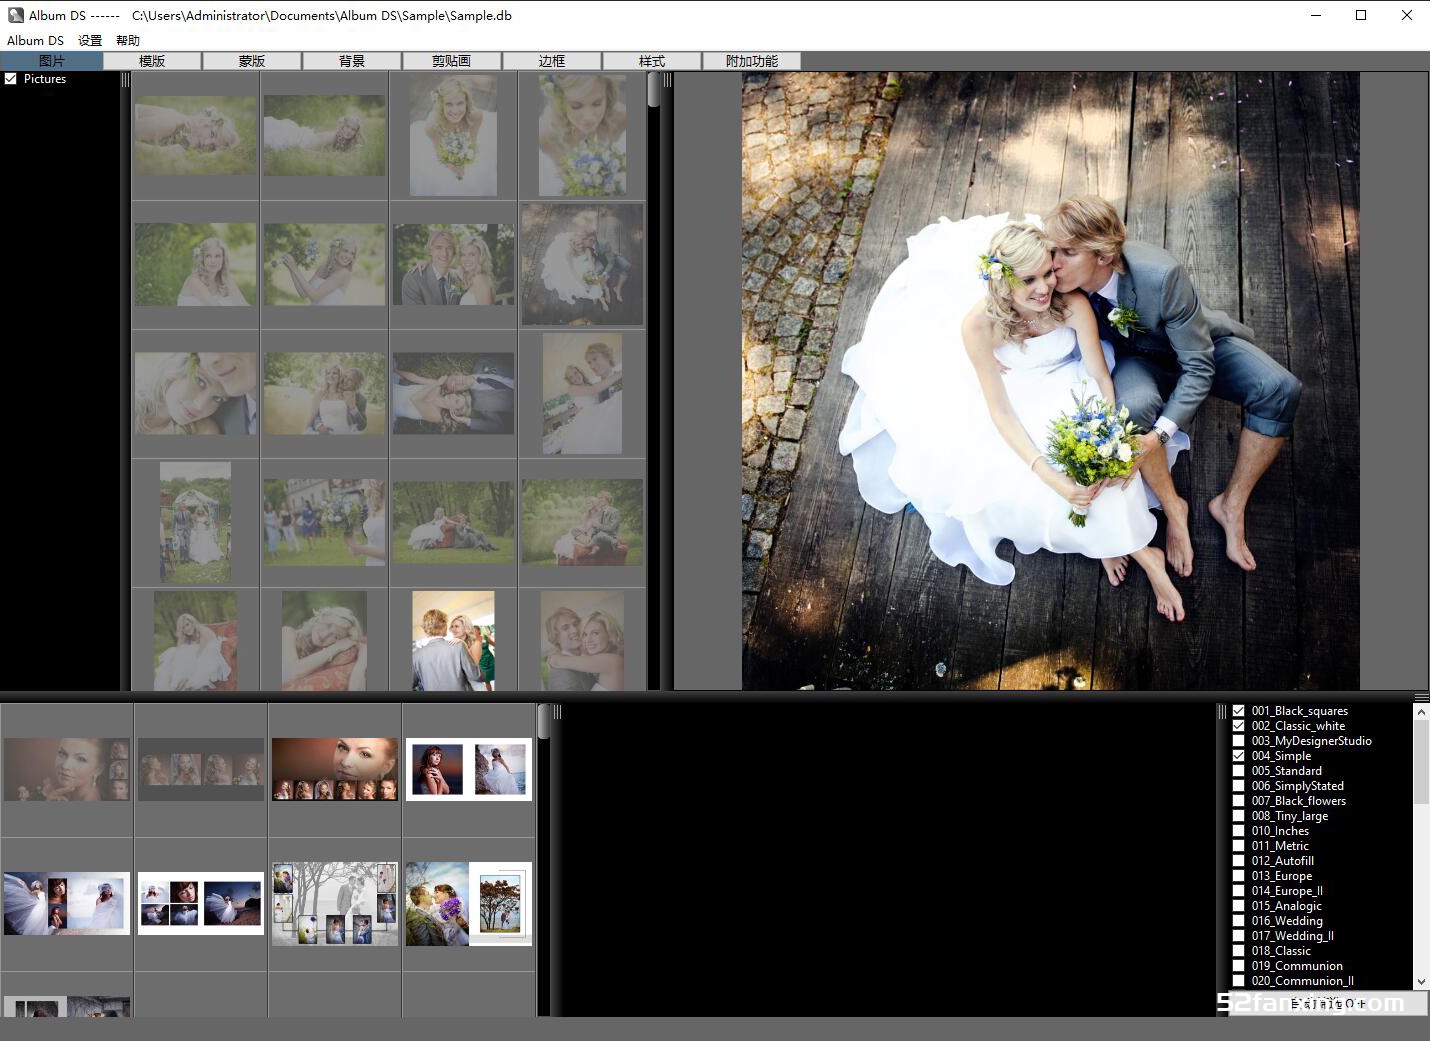Viewport: 1430px width, 1041px height.
Task: Enable the 010_Inches checkbox
Action: tap(1239, 831)
